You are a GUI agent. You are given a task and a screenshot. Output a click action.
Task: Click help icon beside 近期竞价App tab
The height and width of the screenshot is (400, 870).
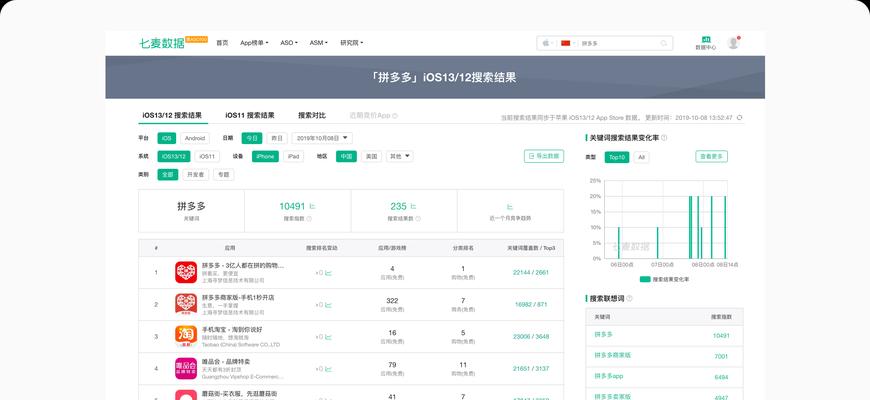point(395,116)
